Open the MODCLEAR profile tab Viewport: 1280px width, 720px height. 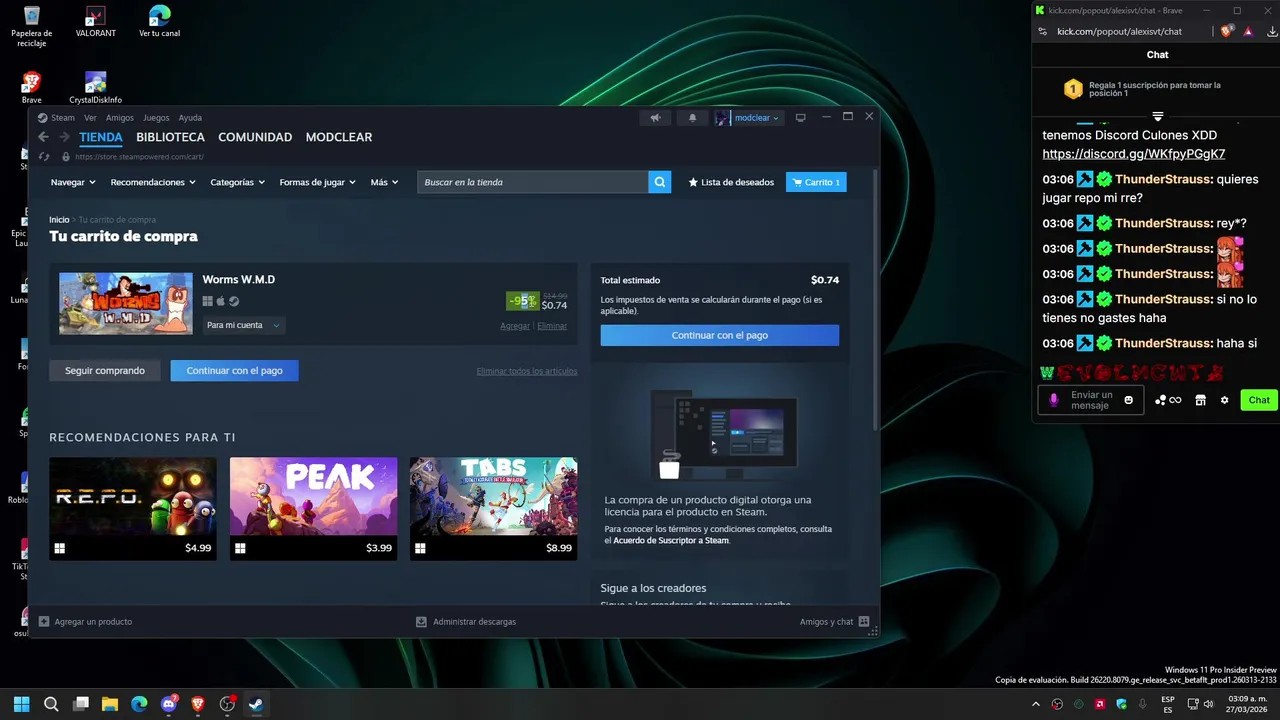pos(339,137)
